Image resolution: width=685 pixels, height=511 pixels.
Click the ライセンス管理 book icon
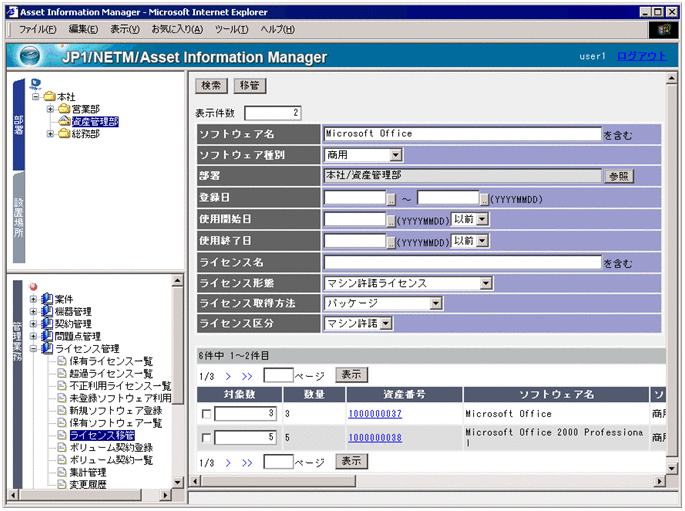(x=47, y=349)
